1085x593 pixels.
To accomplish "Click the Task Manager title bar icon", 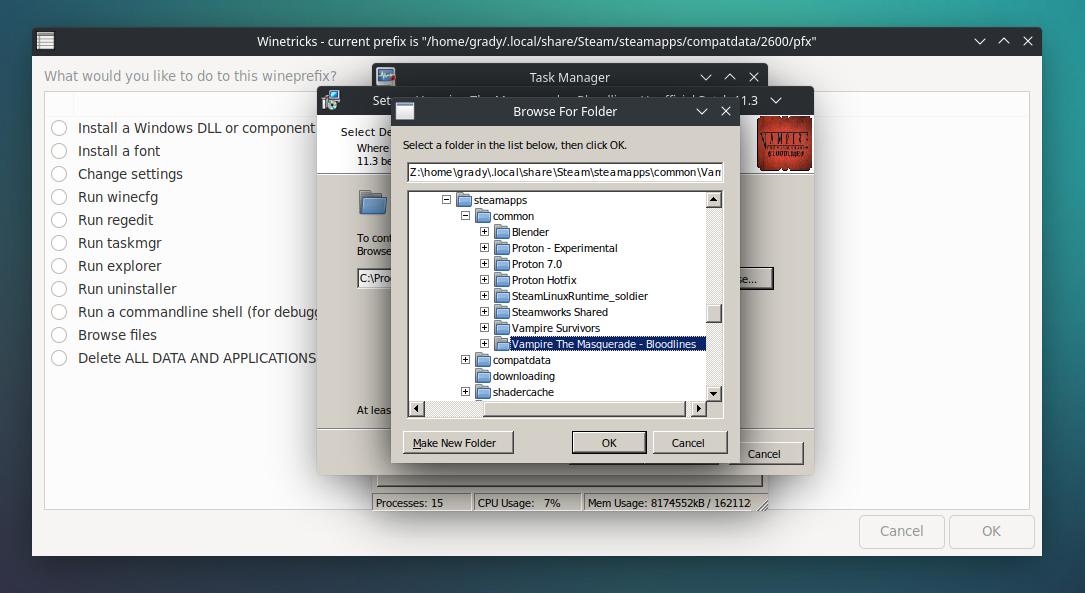I will pyautogui.click(x=386, y=76).
